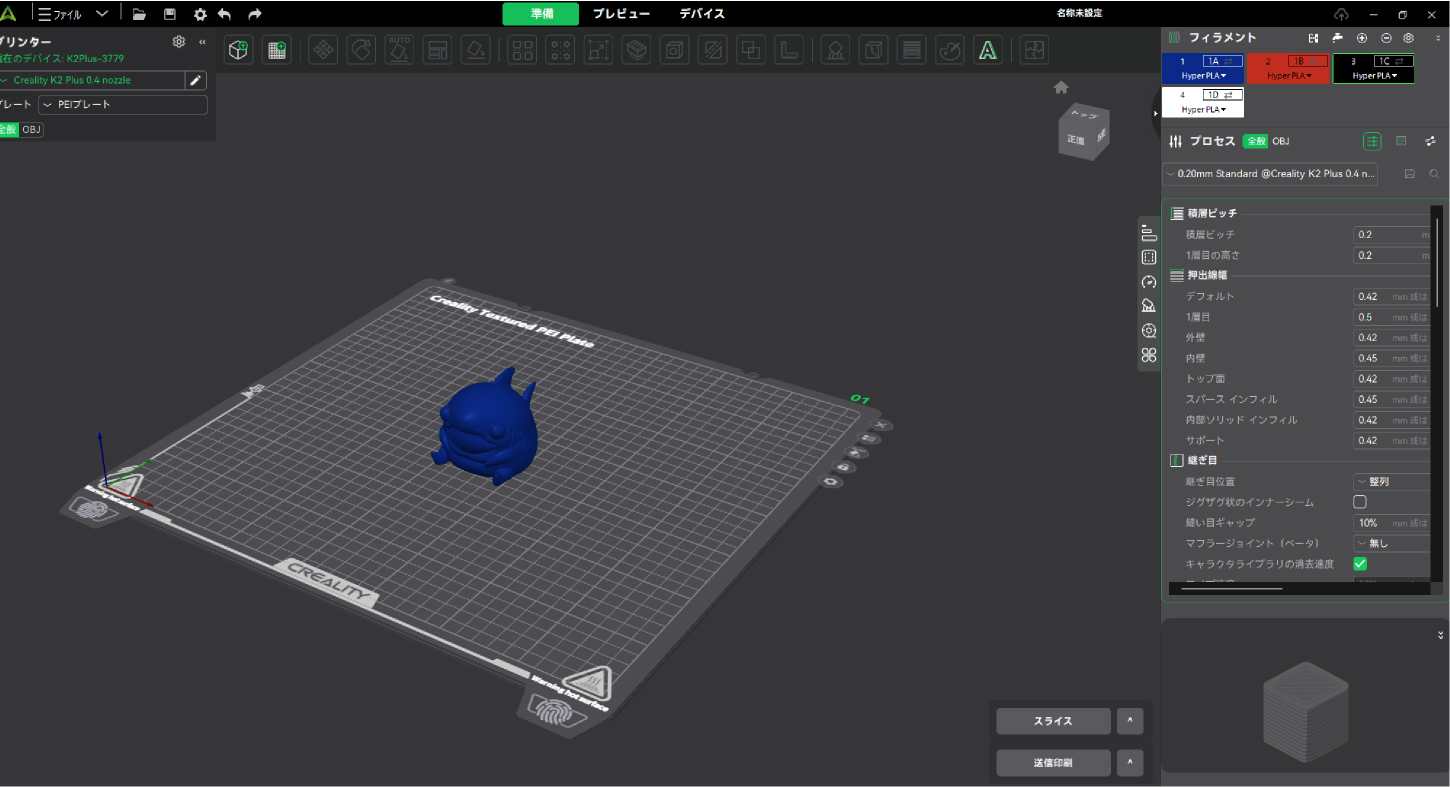Open the PEIプレート plate type dropdown
The image size is (1450, 787).
pyautogui.click(x=123, y=105)
